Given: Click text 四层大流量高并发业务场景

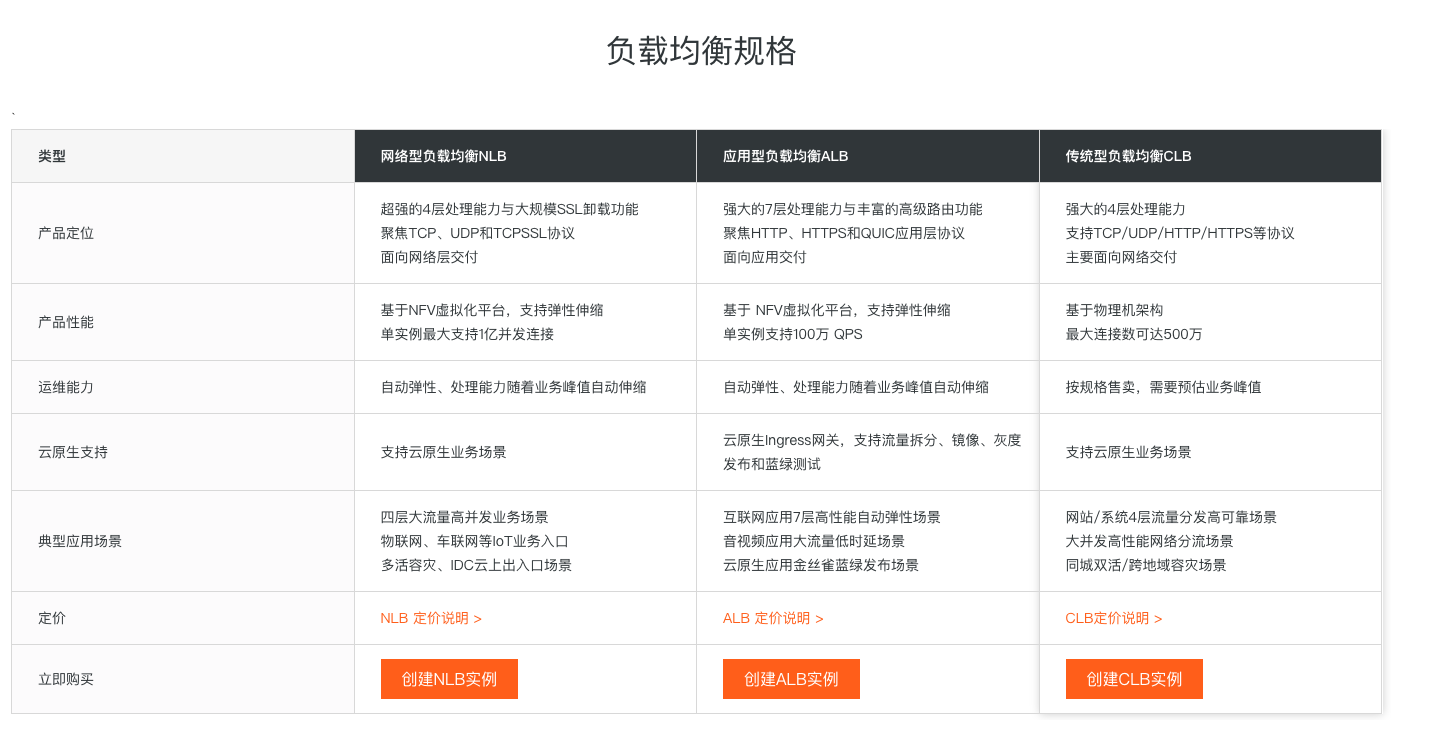Looking at the screenshot, I should (465, 517).
